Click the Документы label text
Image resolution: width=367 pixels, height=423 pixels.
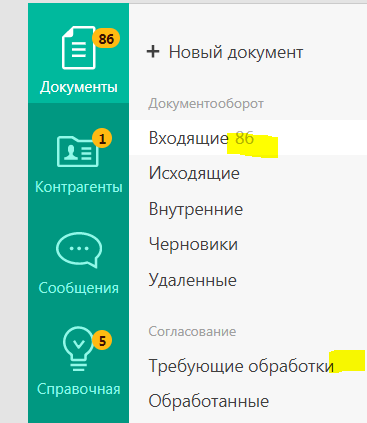click(79, 87)
